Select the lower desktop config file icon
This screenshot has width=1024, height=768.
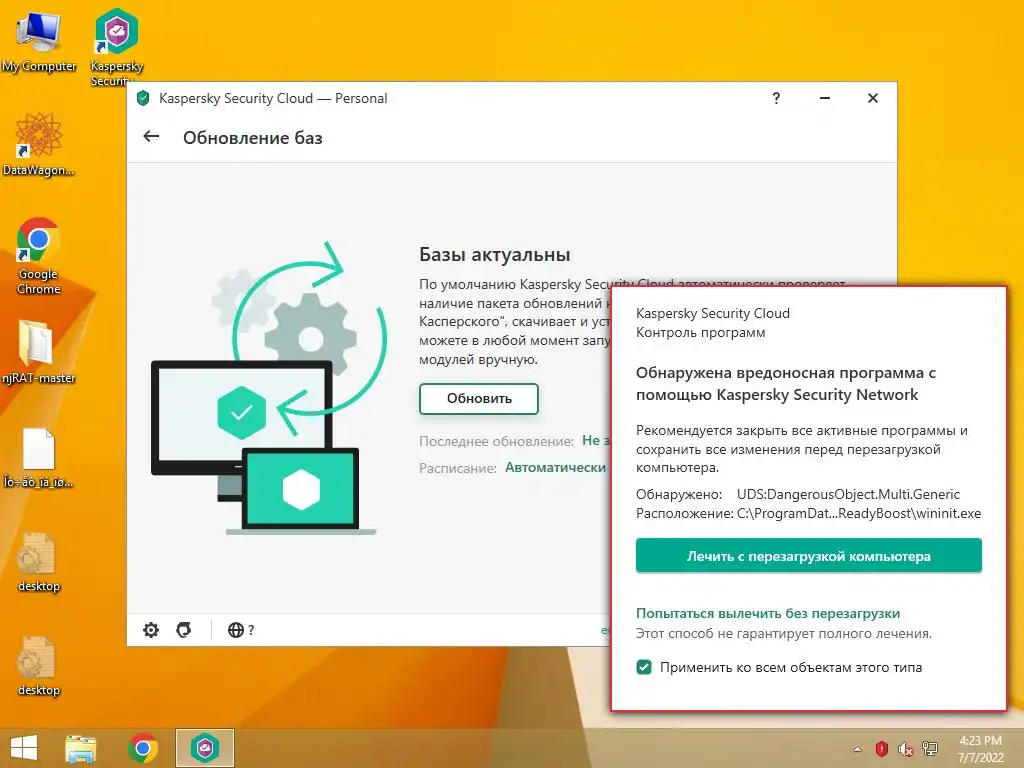(39, 666)
